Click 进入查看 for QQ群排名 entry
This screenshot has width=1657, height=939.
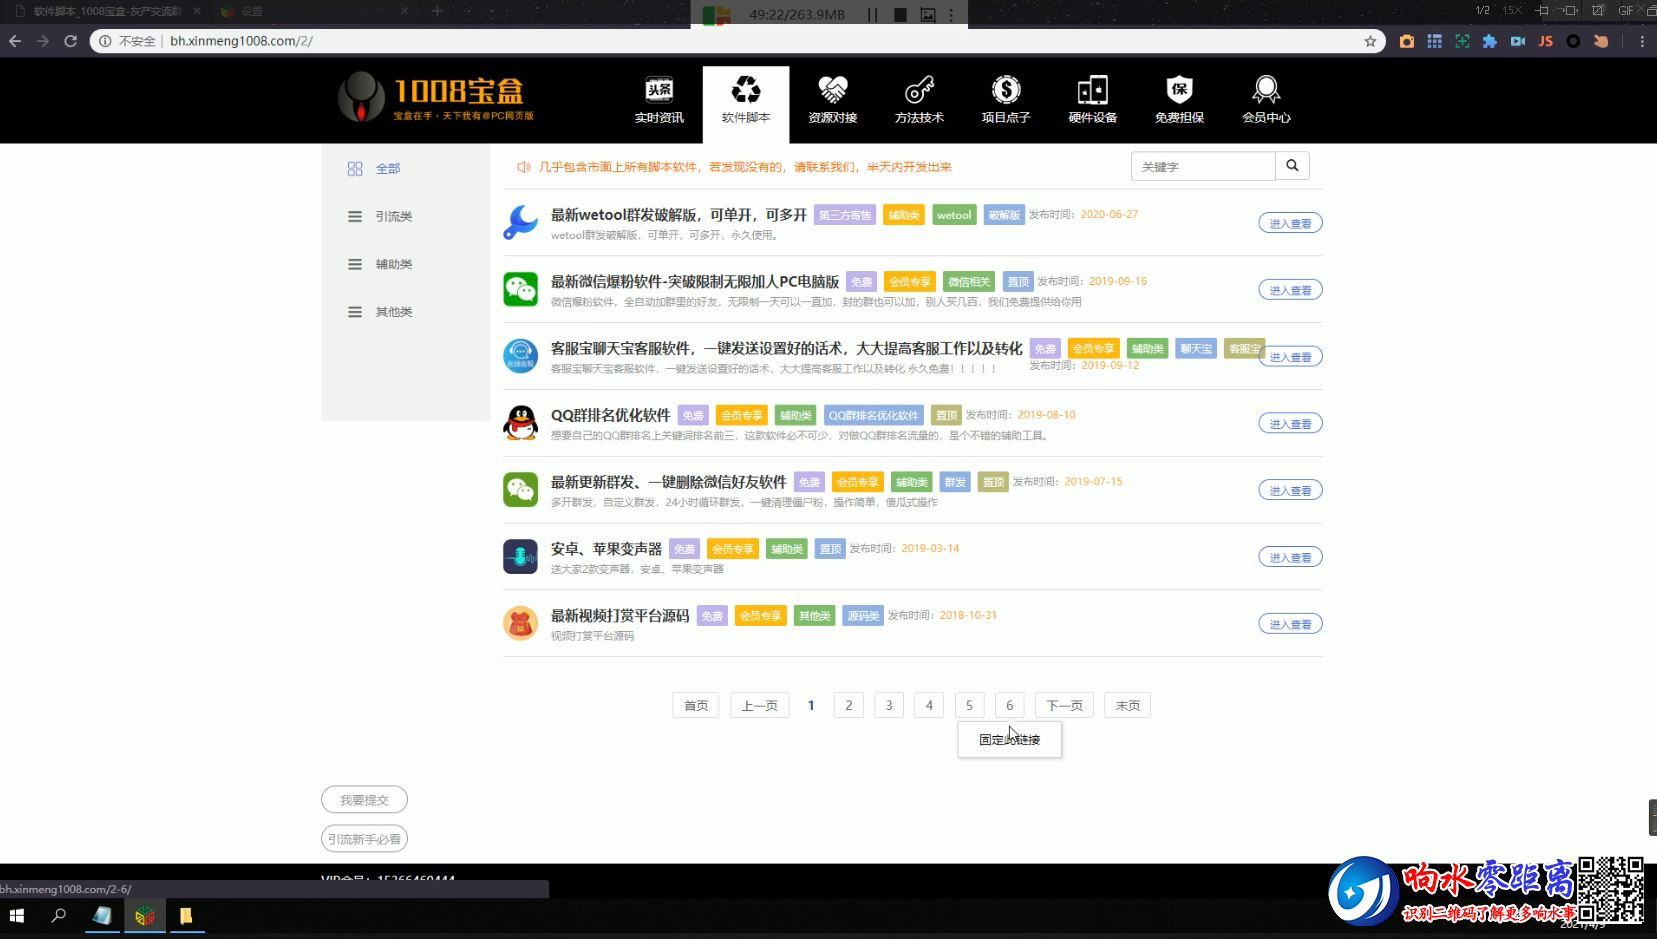[1290, 423]
